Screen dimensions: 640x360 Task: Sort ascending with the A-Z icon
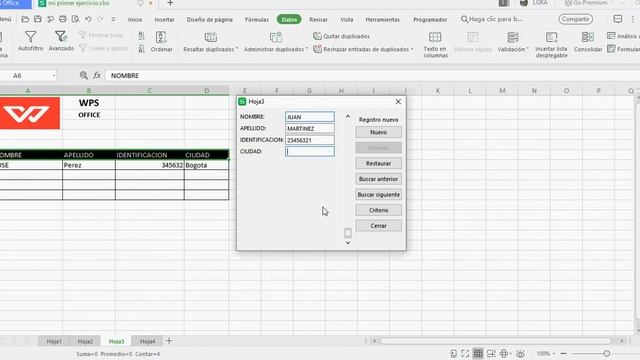141,36
